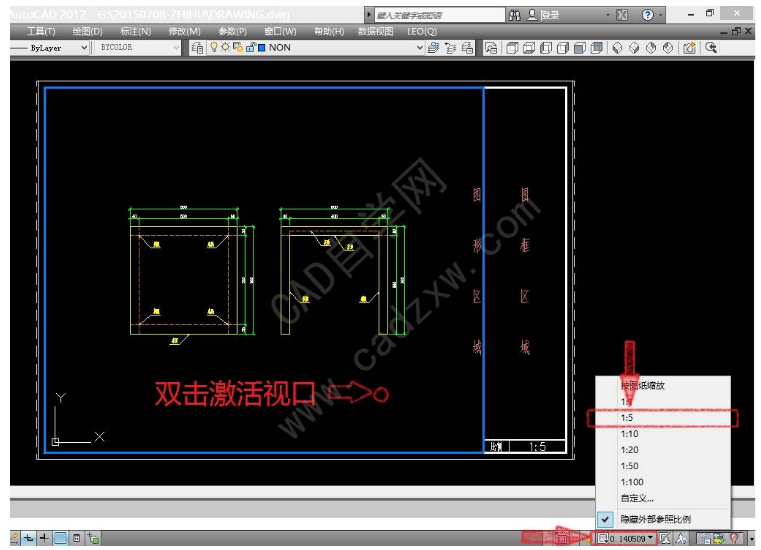Select NE Isometric view icon
Image resolution: width=761 pixels, height=550 pixels.
[651, 48]
